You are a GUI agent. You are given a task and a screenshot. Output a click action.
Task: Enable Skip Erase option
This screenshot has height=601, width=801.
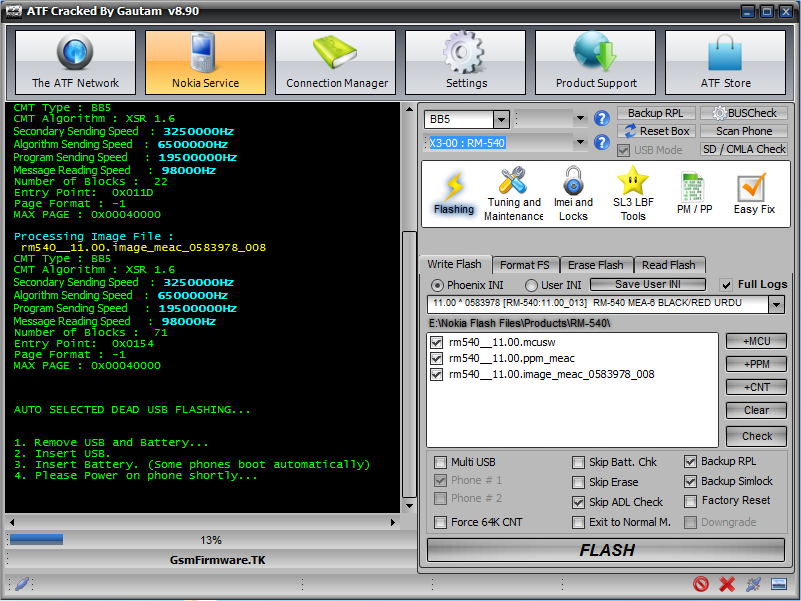tap(578, 482)
